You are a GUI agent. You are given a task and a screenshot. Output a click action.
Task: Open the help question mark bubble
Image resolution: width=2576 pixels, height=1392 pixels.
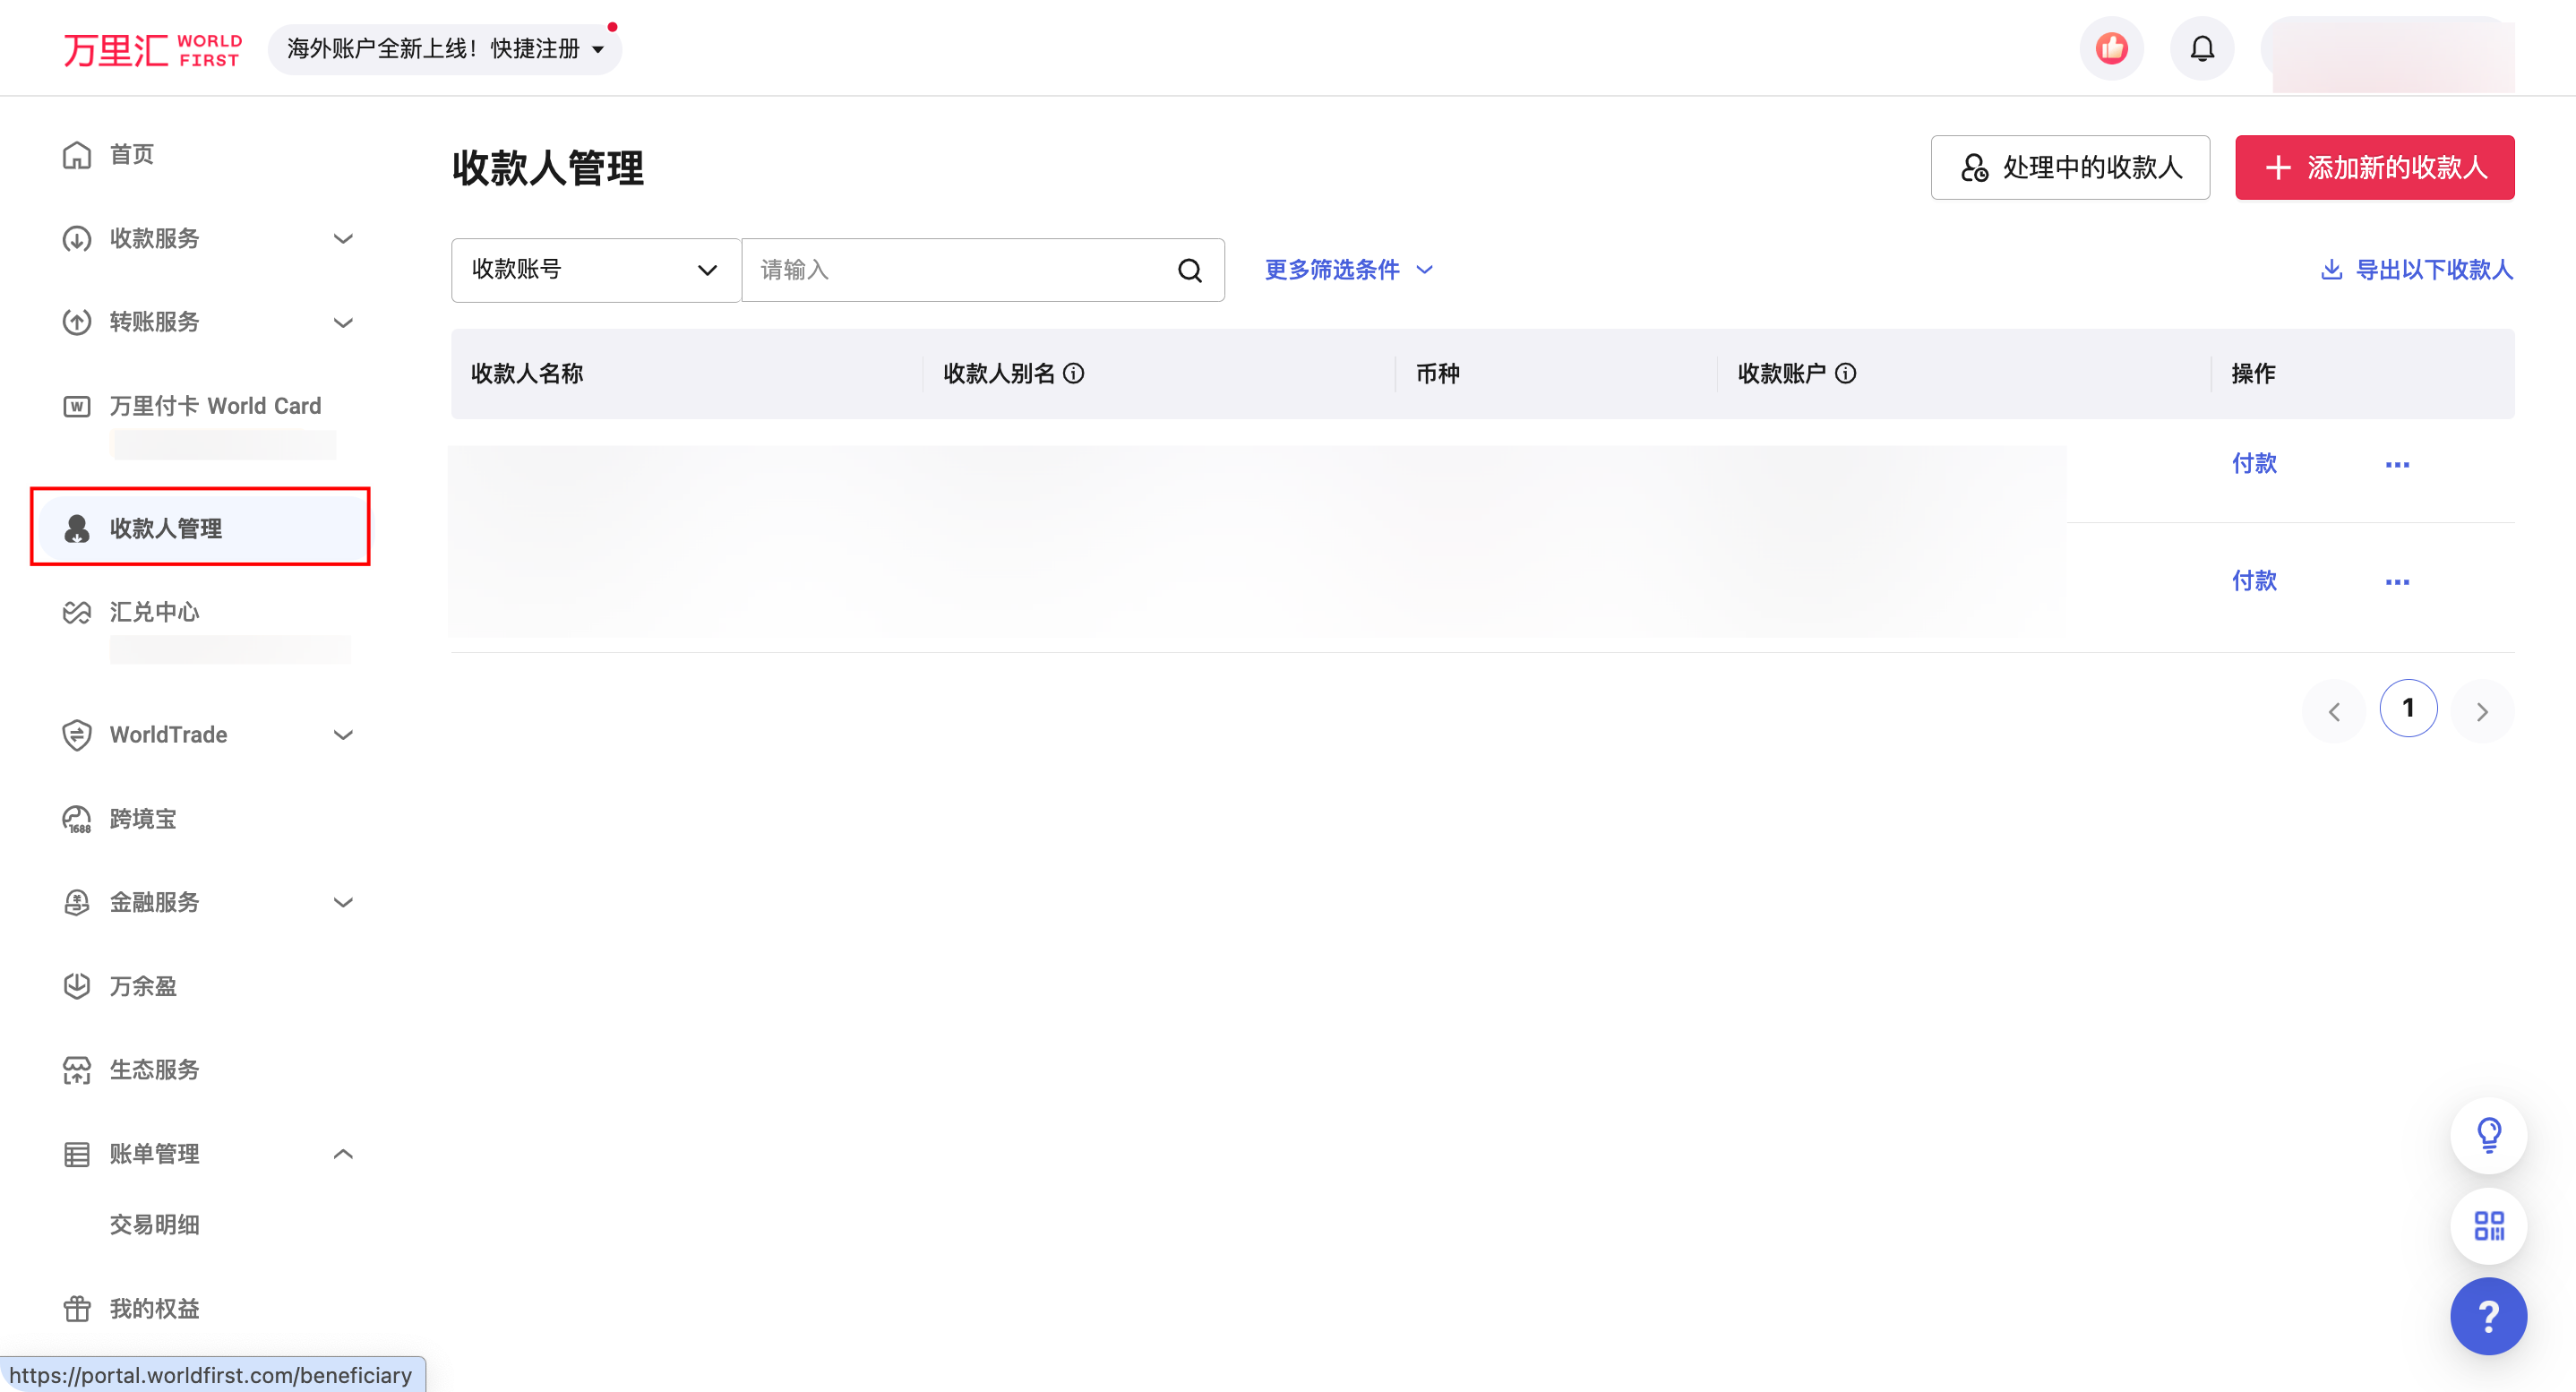coord(2489,1316)
